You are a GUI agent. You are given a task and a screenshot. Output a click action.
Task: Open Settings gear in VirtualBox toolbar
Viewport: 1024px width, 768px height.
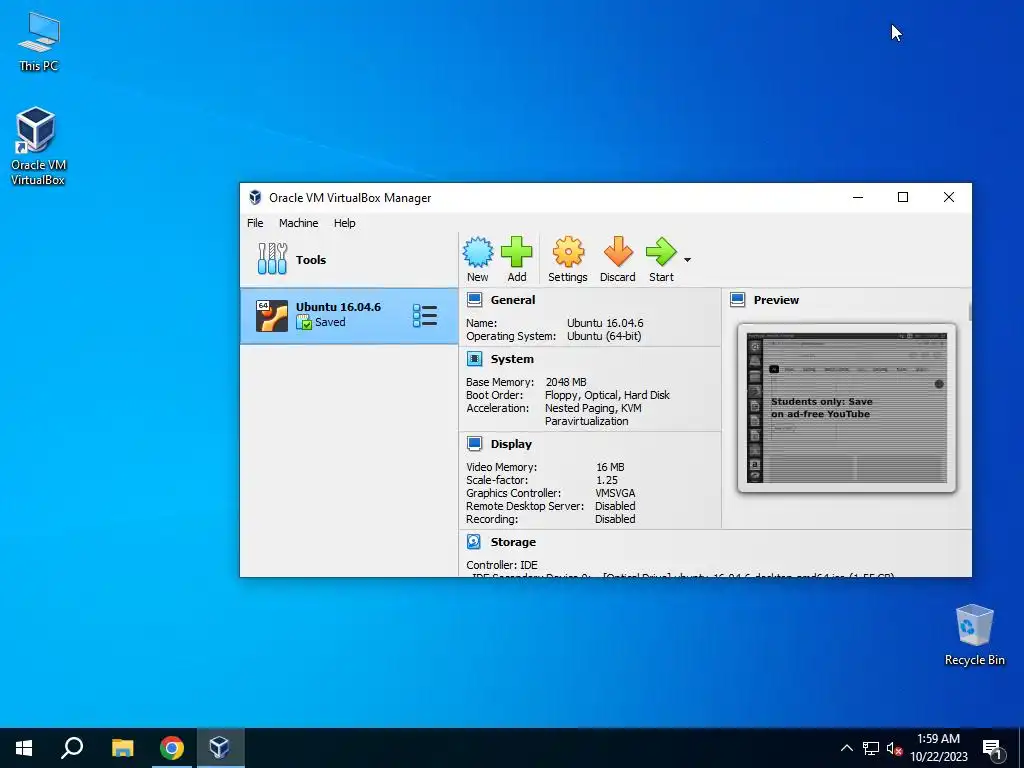[x=568, y=252]
